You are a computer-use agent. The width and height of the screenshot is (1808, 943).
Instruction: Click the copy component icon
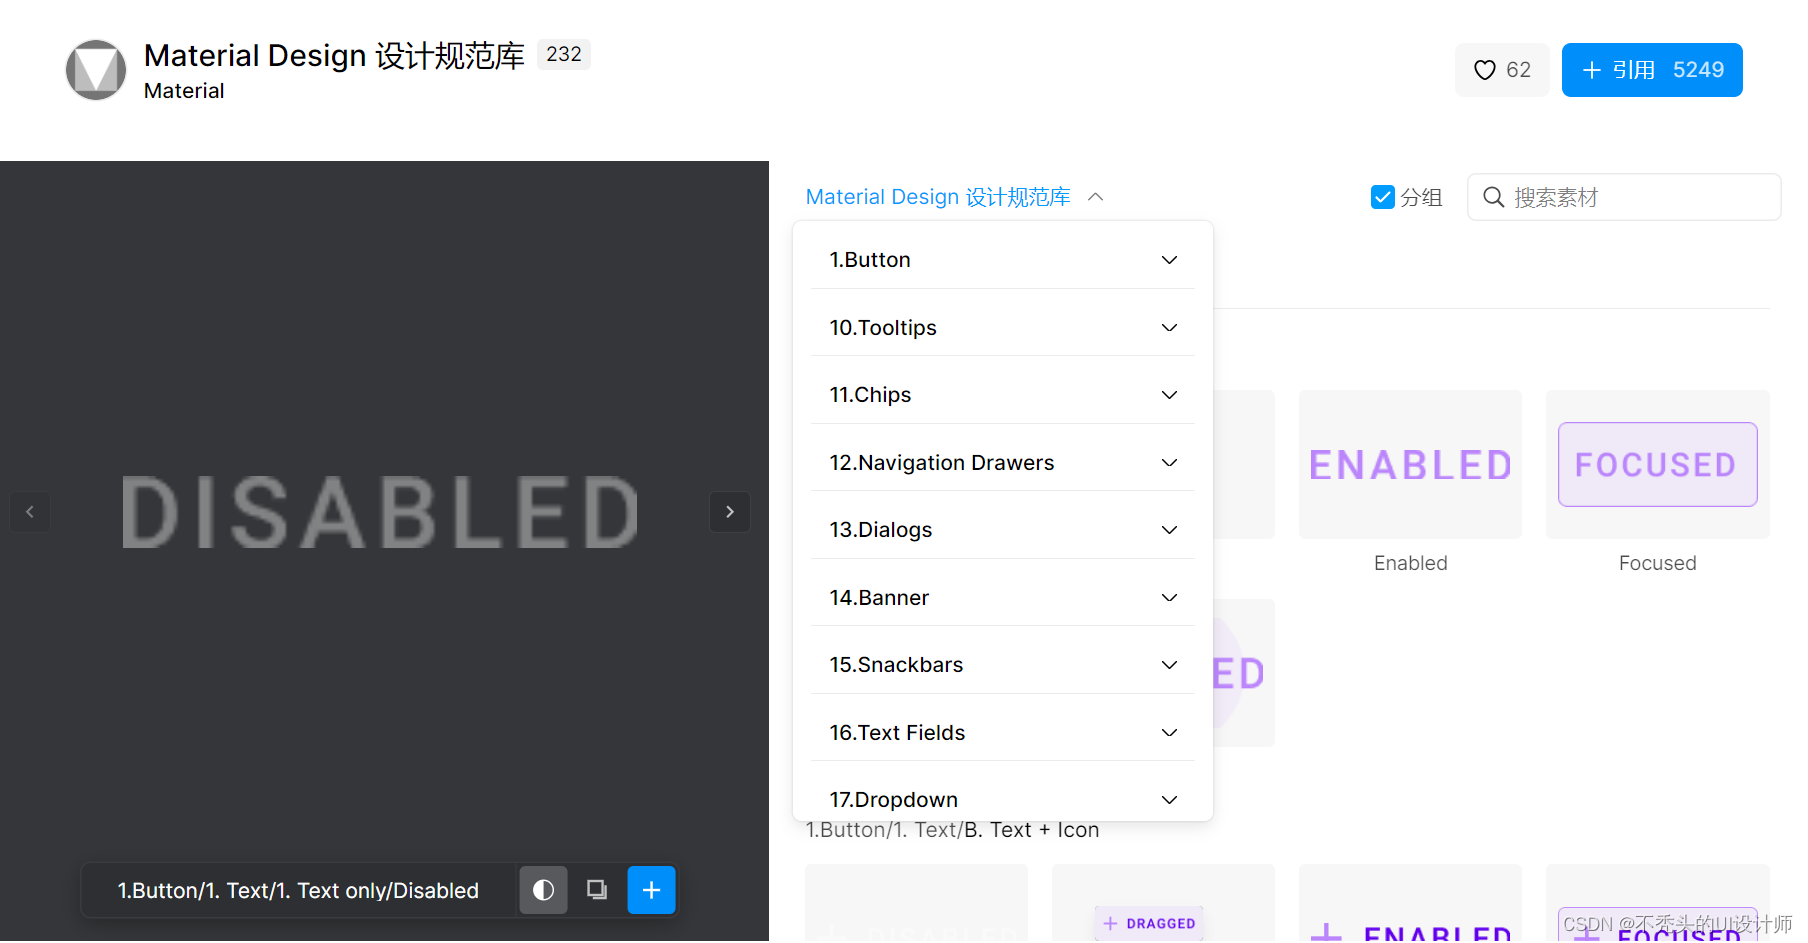point(597,890)
